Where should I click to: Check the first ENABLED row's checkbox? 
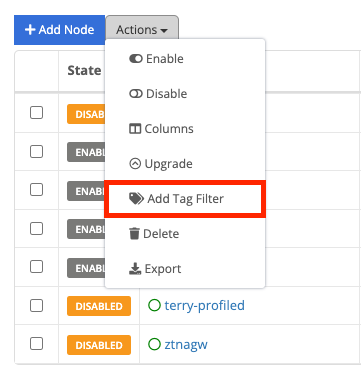tap(36, 152)
